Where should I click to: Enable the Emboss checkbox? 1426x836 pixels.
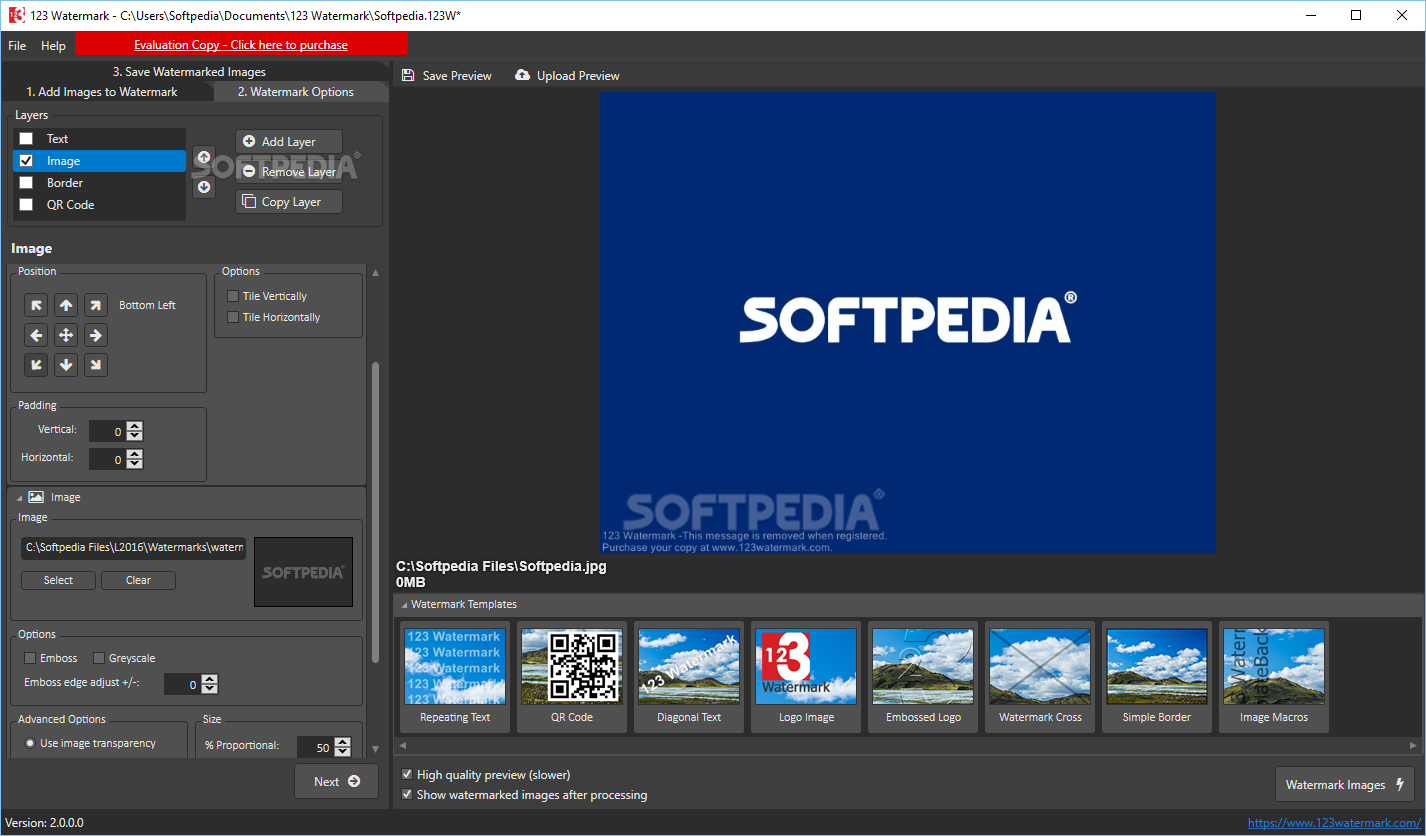point(30,658)
